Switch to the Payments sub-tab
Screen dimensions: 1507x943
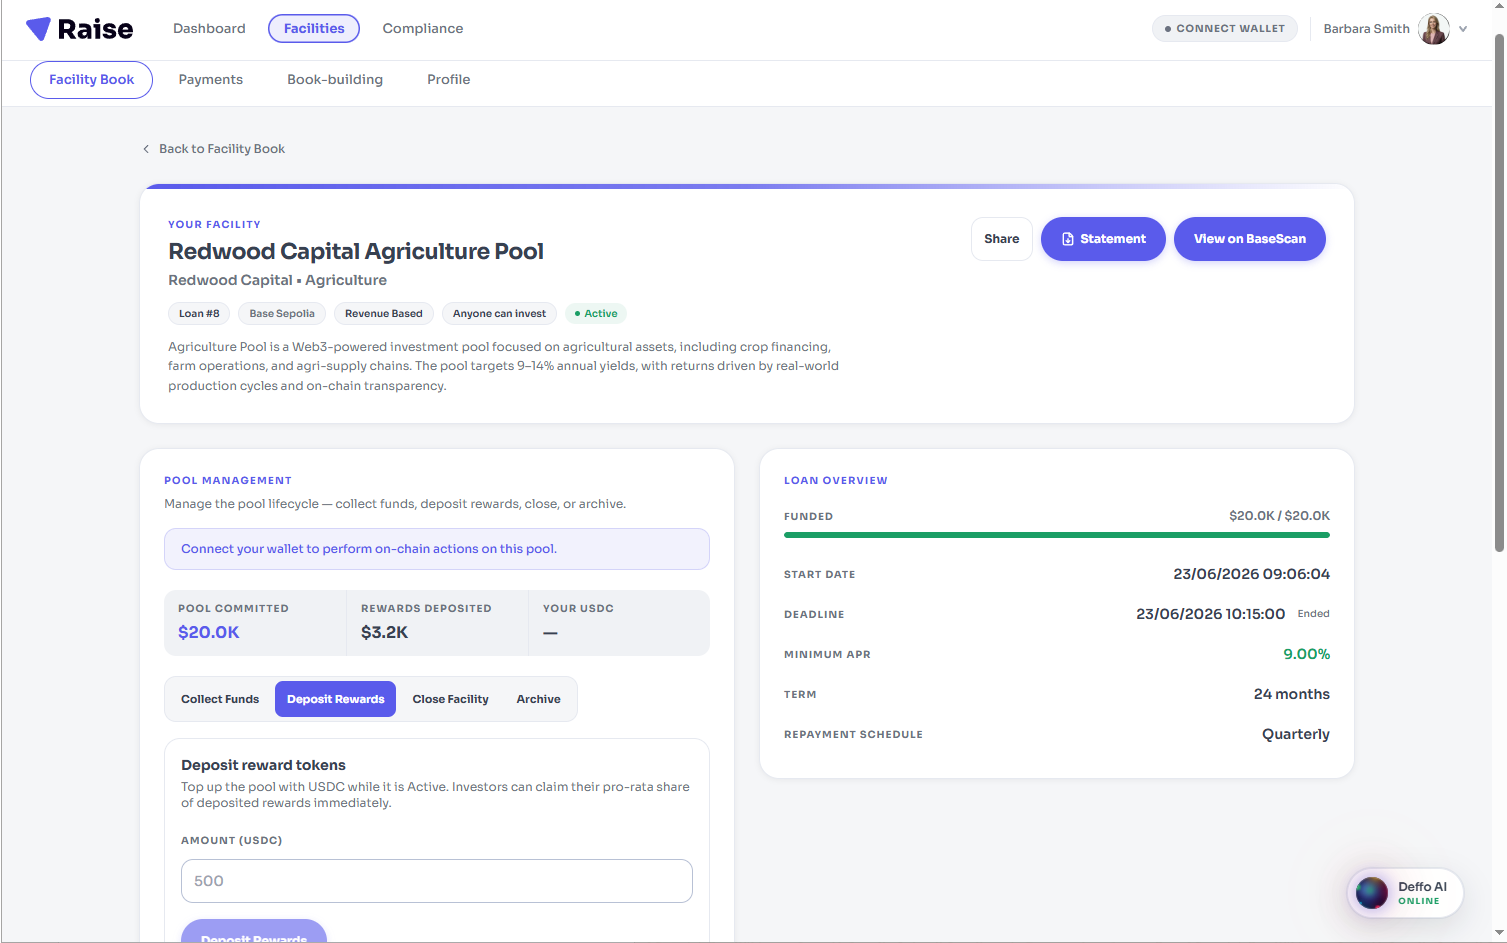pyautogui.click(x=210, y=80)
